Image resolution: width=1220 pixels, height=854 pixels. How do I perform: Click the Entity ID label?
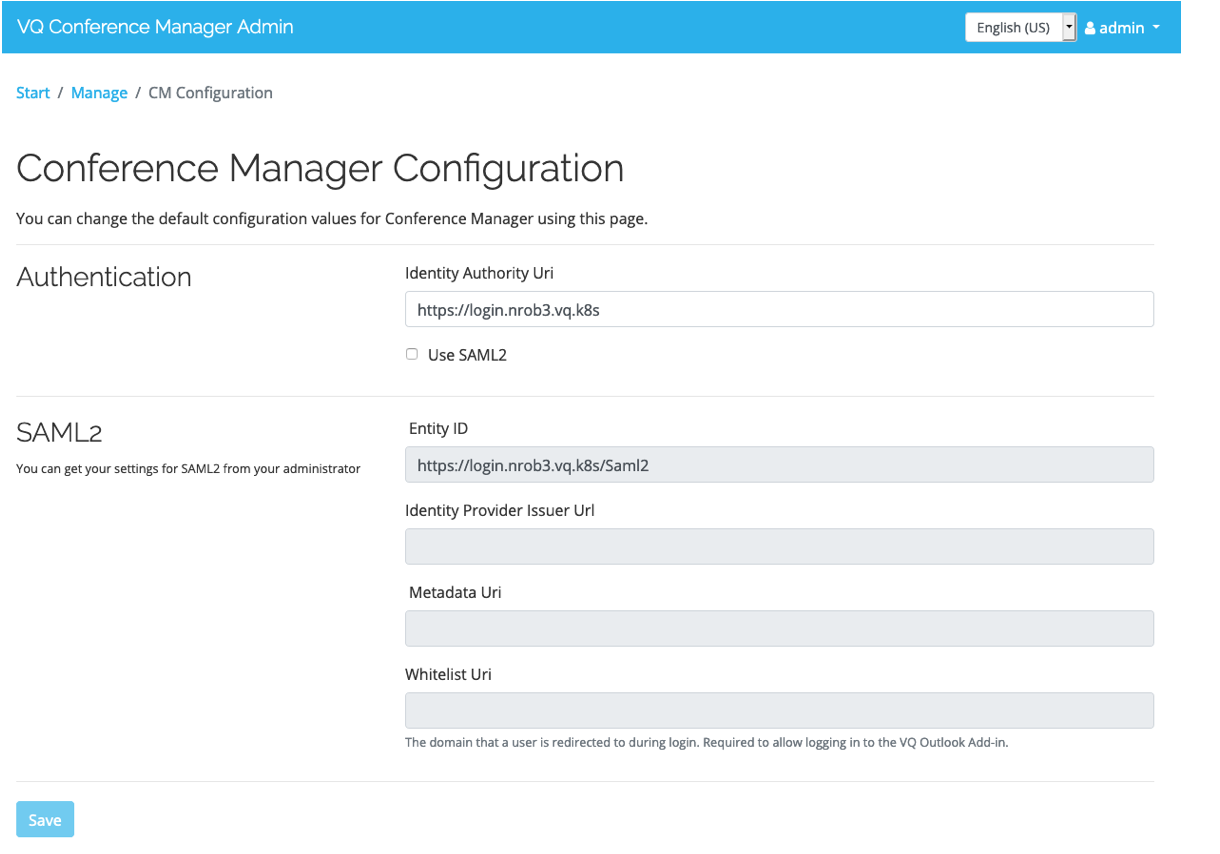(x=438, y=428)
